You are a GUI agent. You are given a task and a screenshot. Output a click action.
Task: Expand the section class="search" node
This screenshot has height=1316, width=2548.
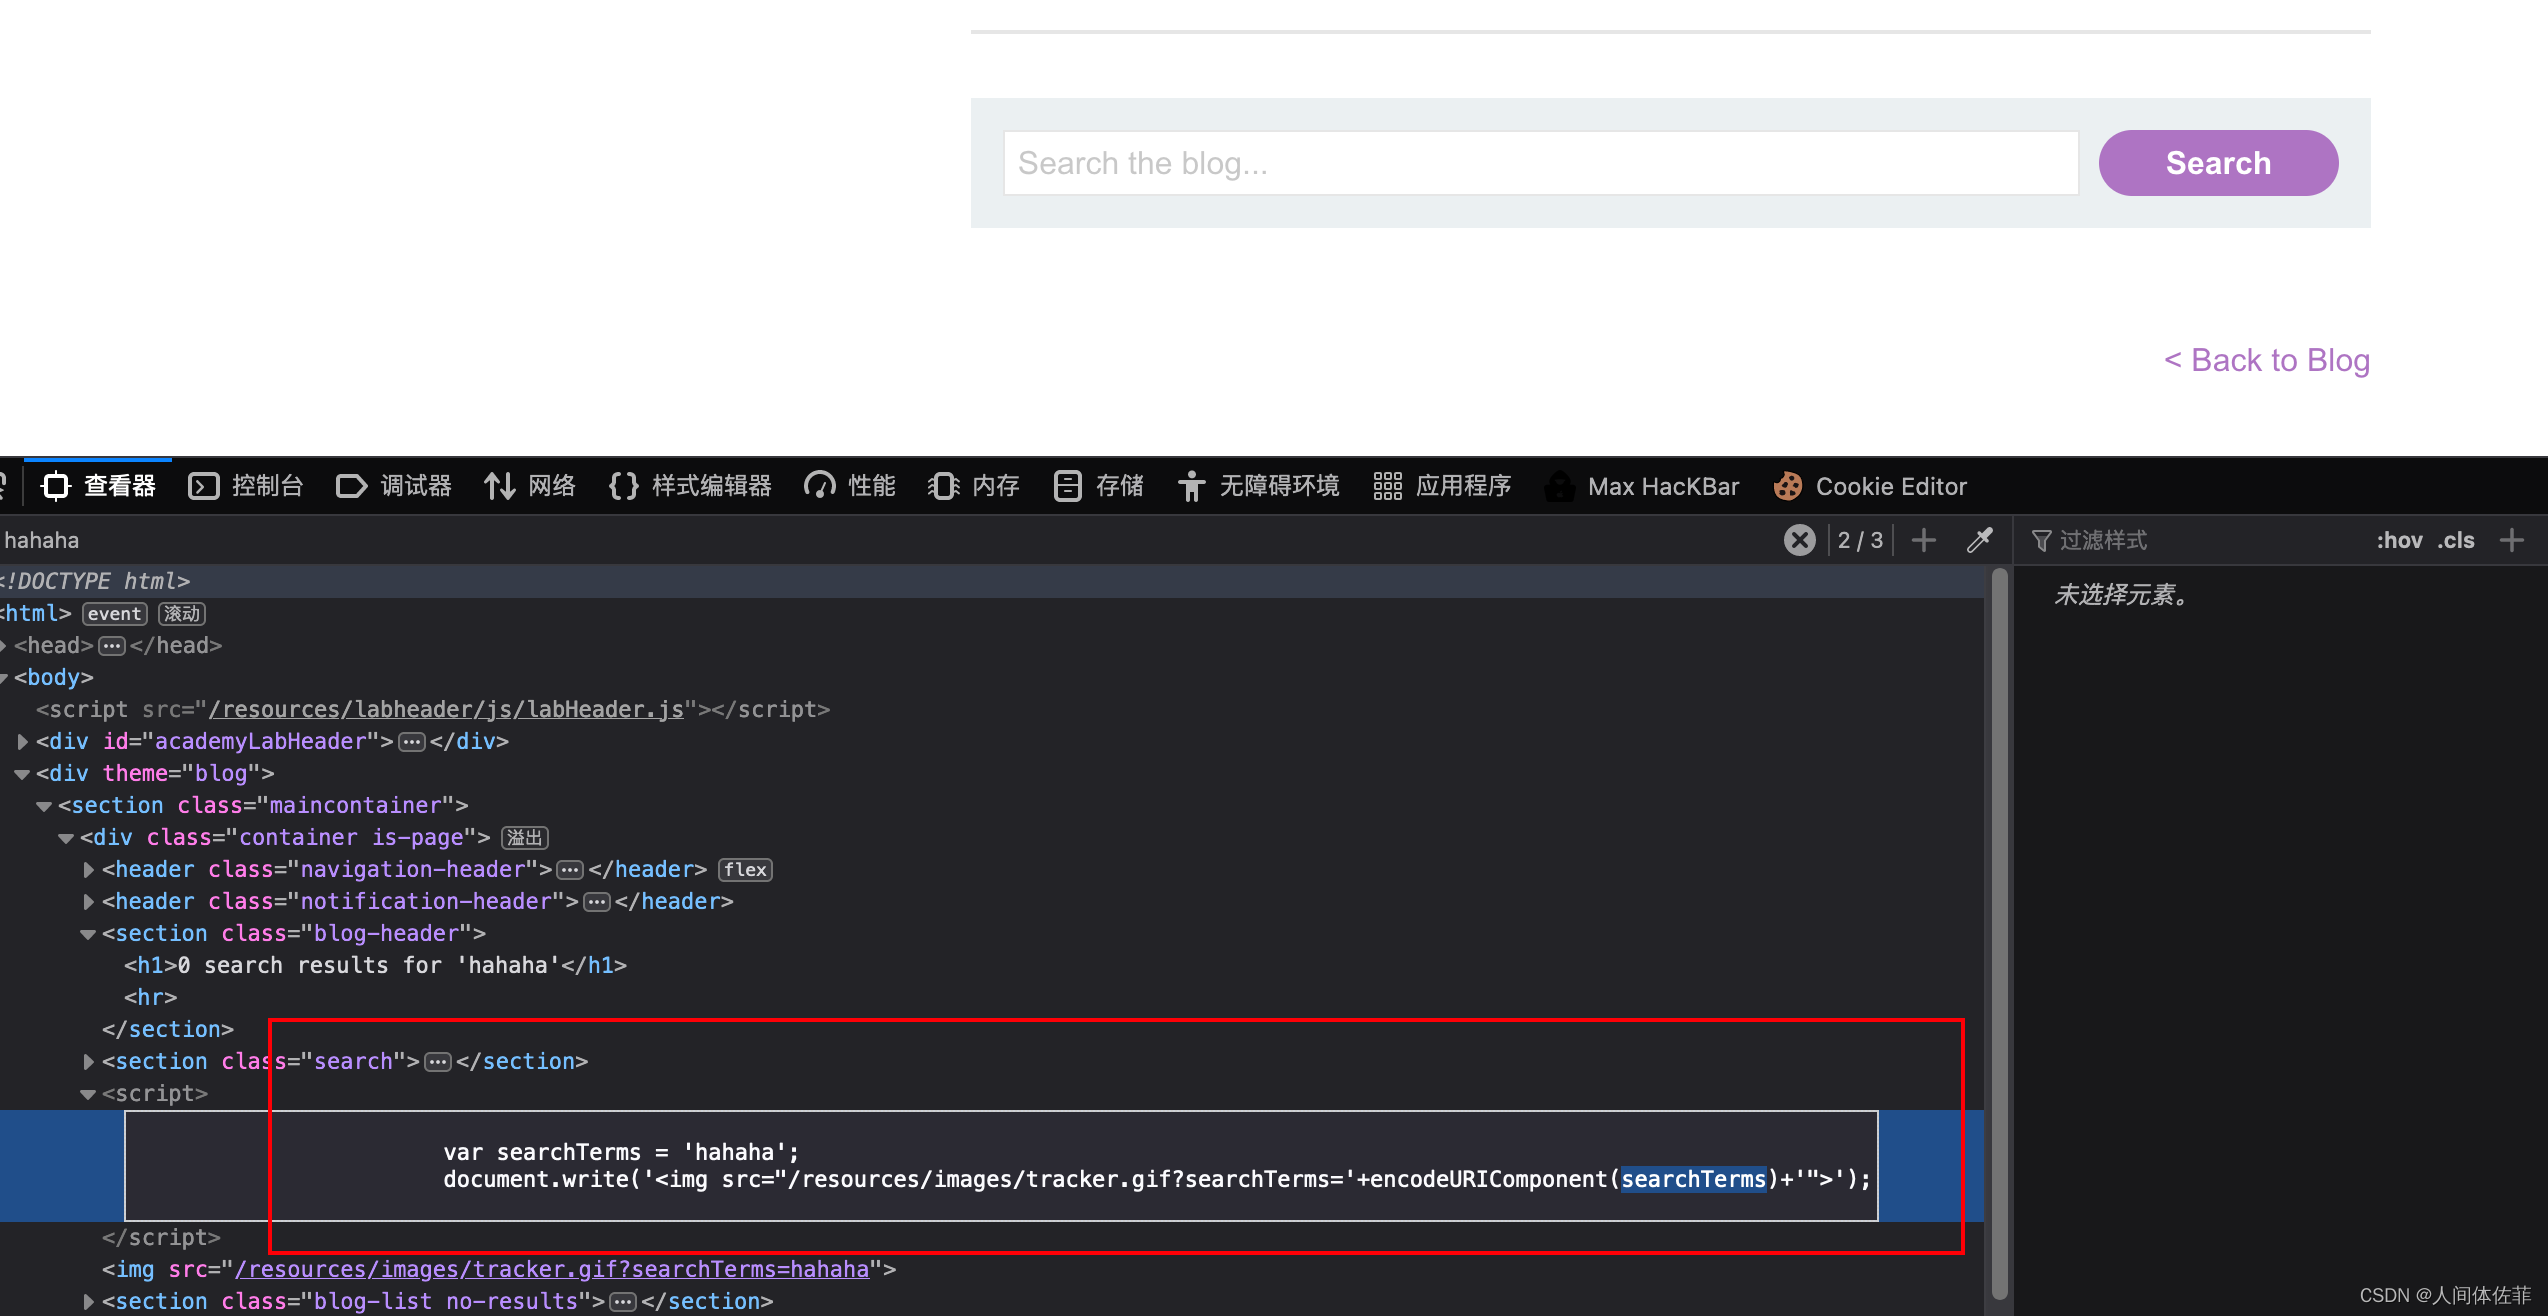[88, 1061]
